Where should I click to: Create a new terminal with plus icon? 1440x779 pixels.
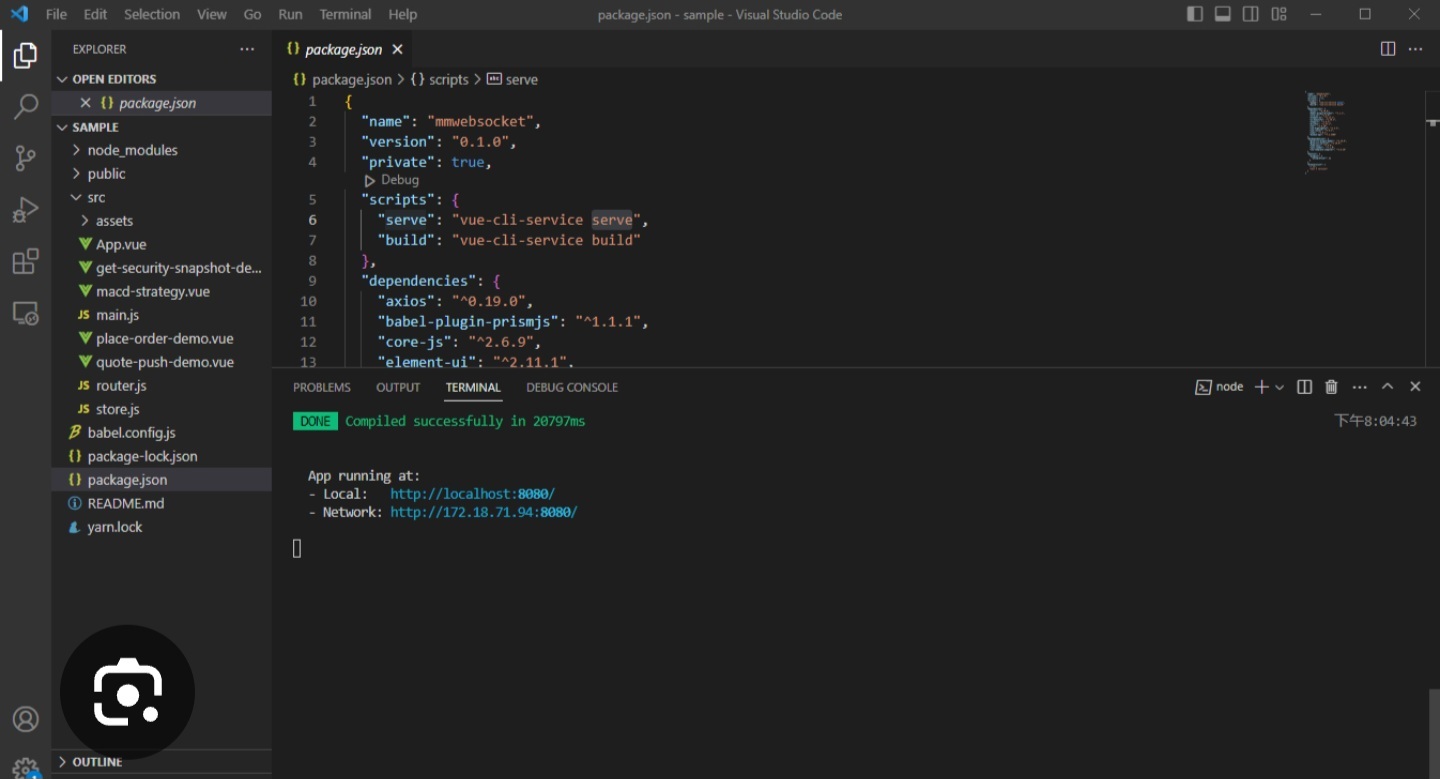tap(1262, 387)
